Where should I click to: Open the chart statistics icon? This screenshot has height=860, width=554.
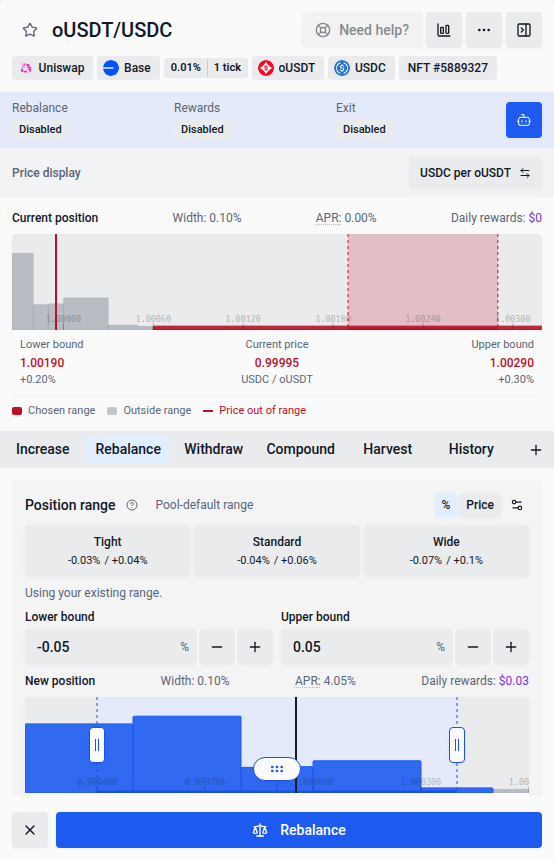[x=444, y=30]
